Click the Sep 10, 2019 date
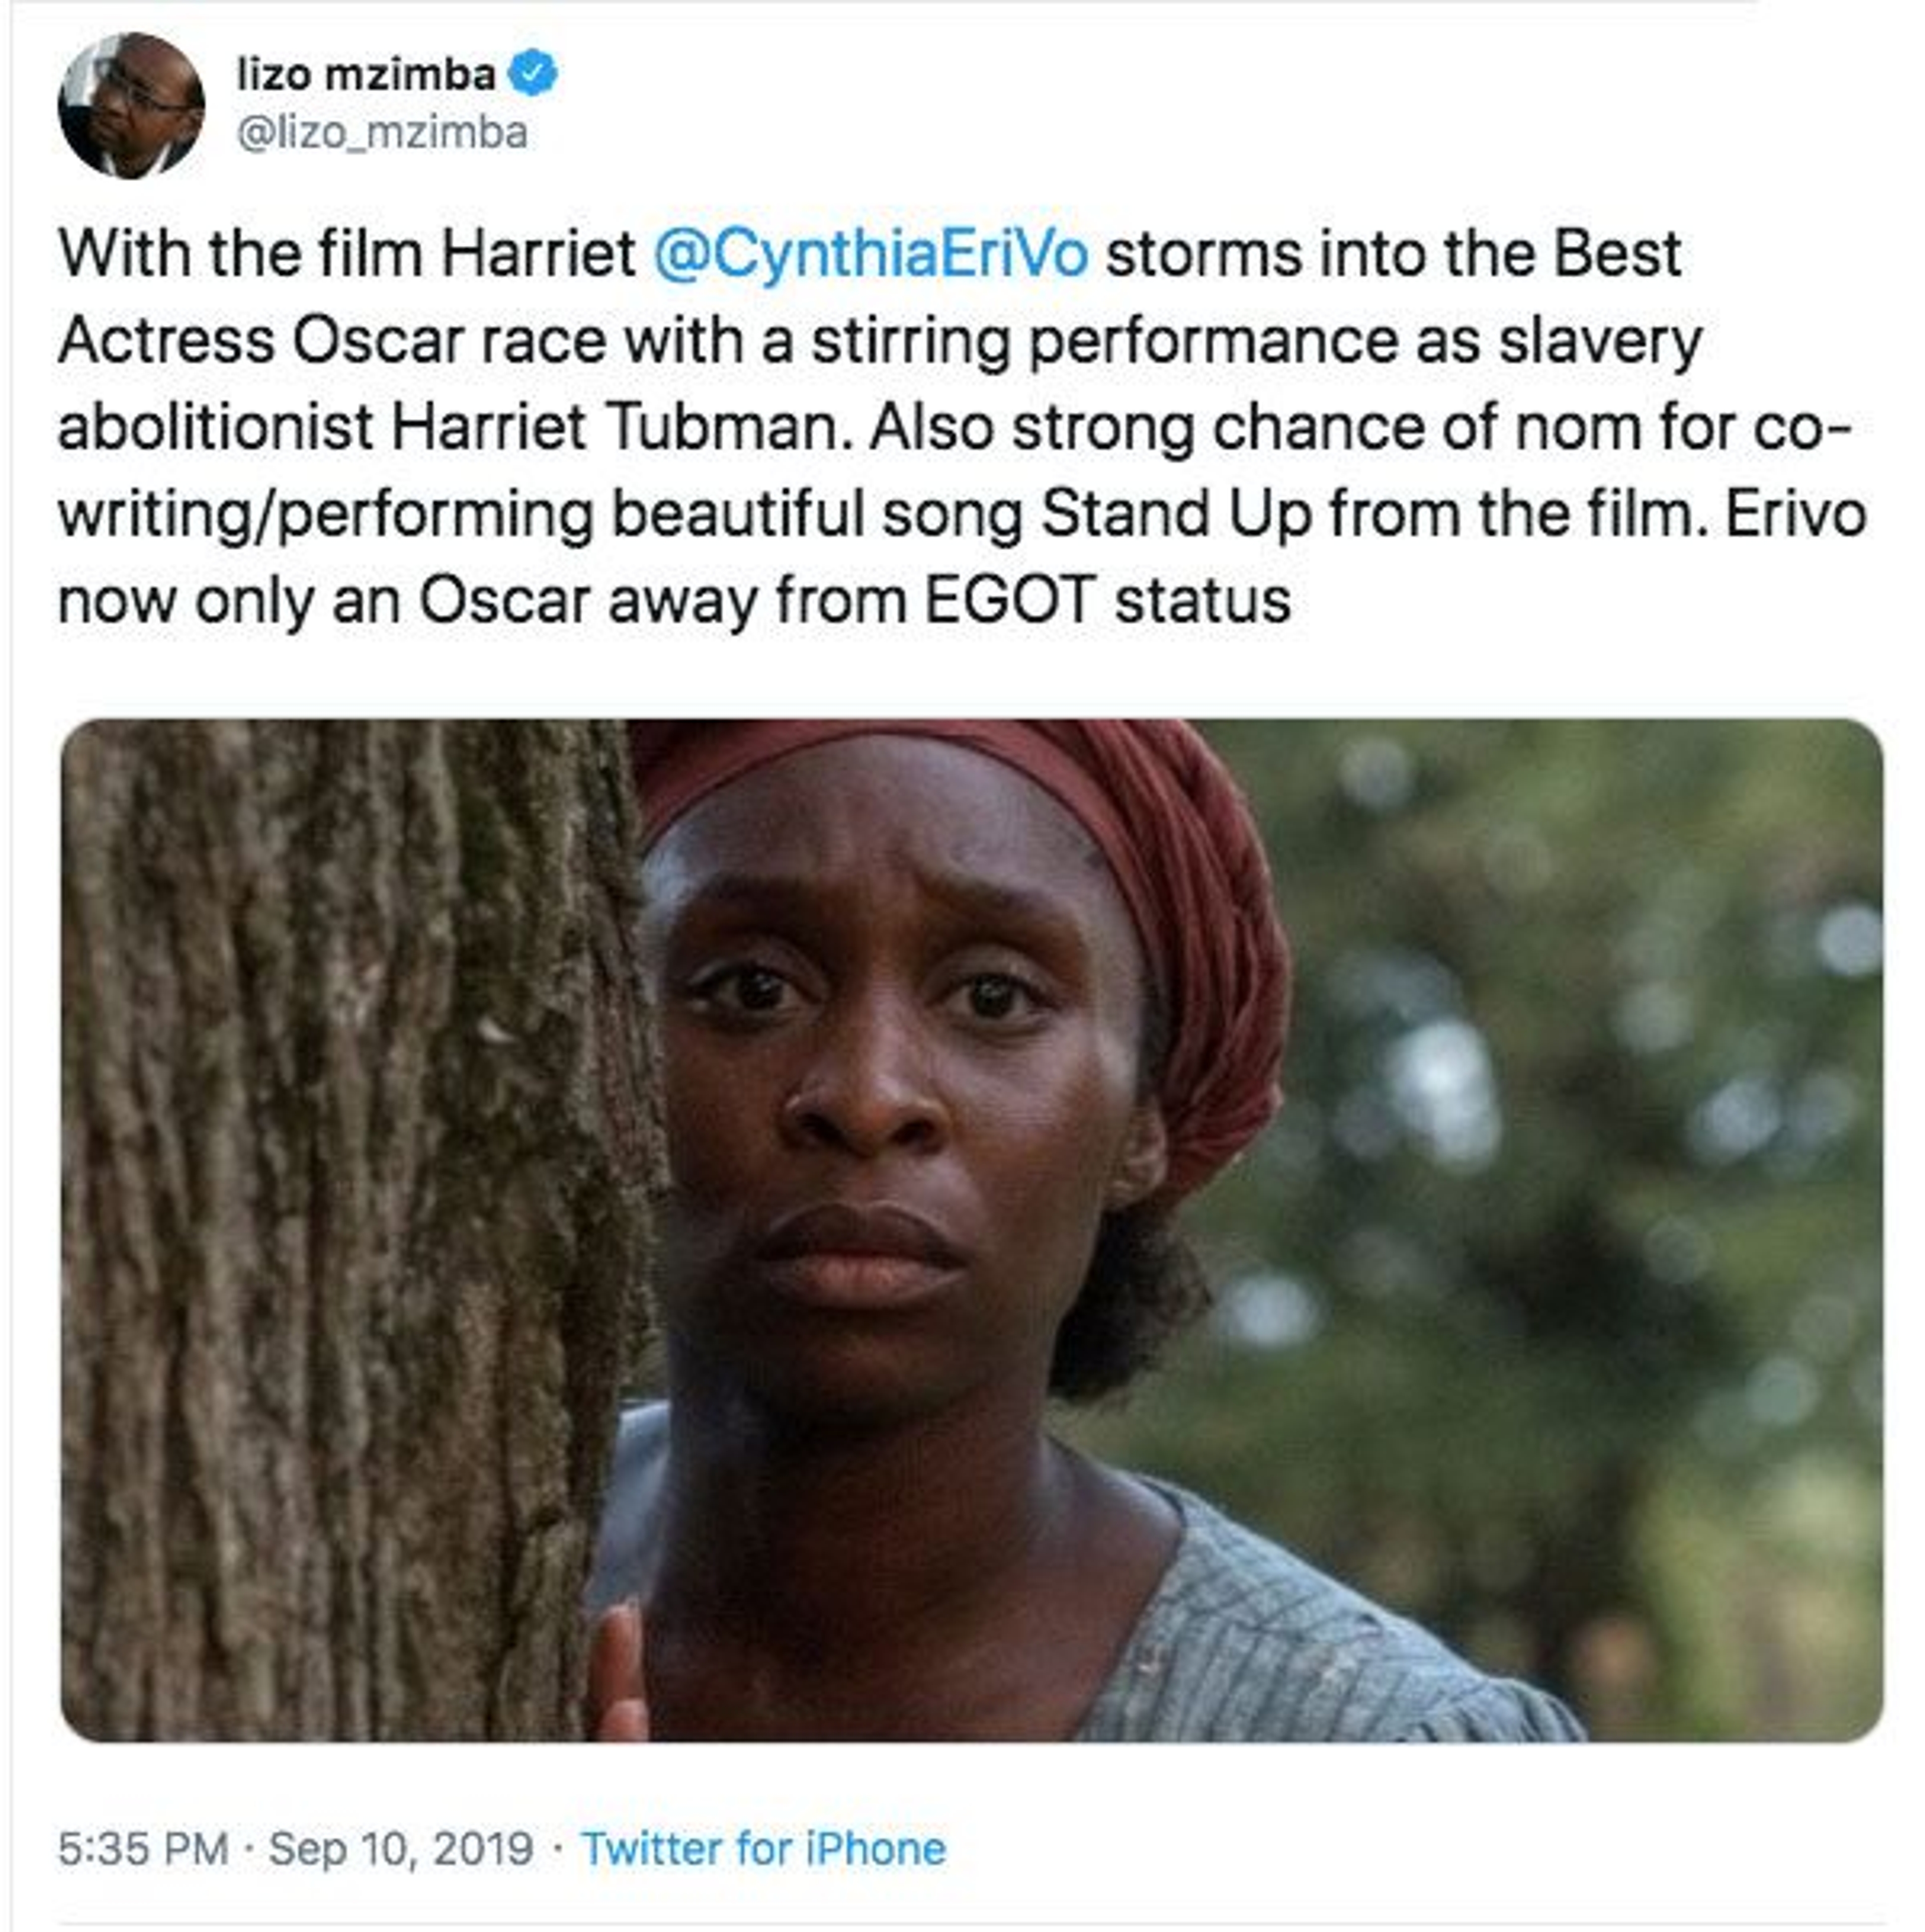 coord(400,1849)
